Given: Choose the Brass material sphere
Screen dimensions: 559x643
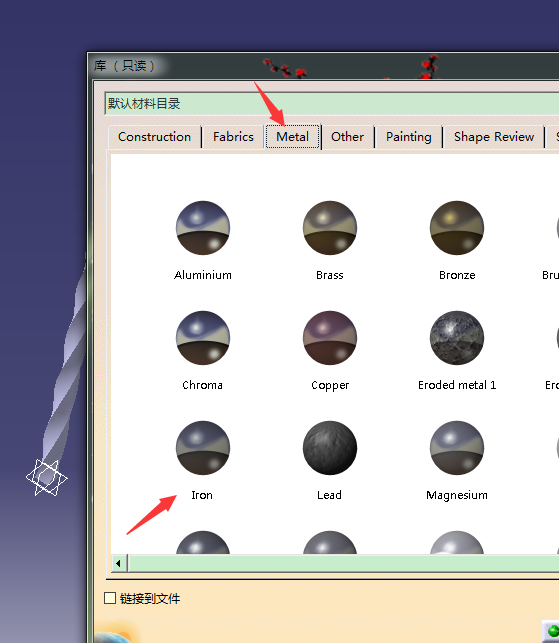Looking at the screenshot, I should 330,228.
